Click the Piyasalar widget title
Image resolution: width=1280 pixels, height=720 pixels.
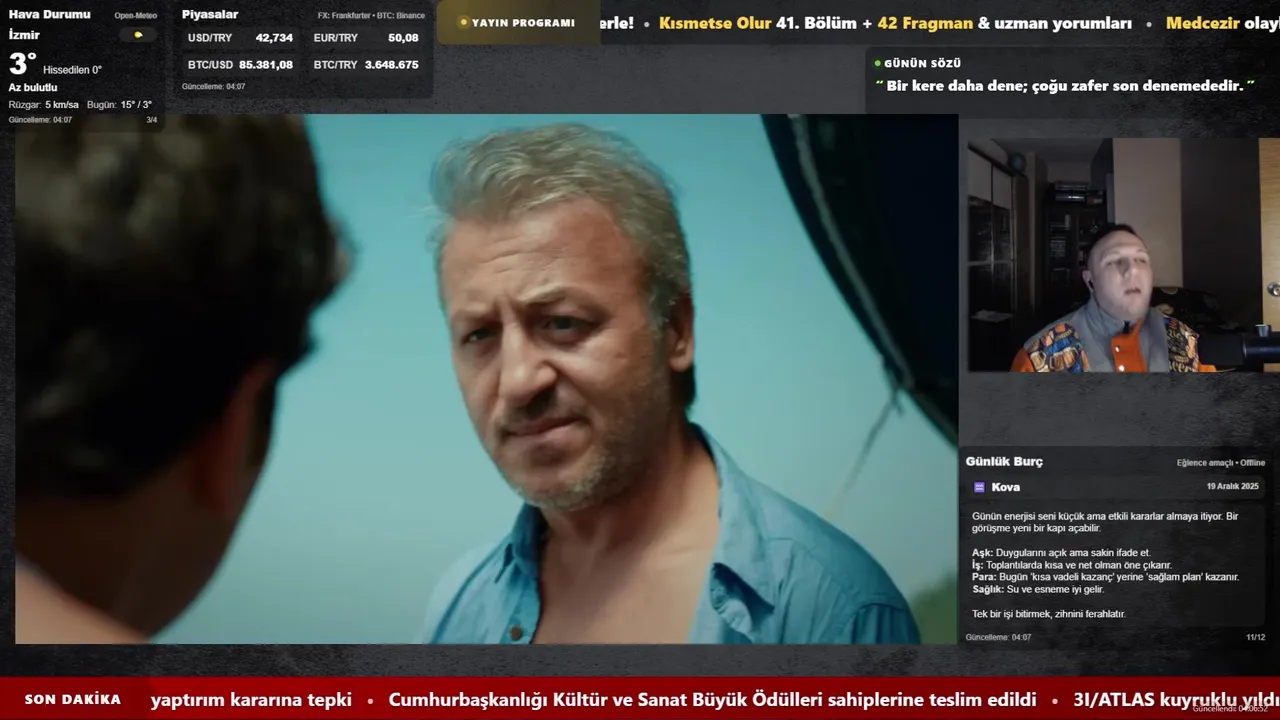pyautogui.click(x=210, y=14)
